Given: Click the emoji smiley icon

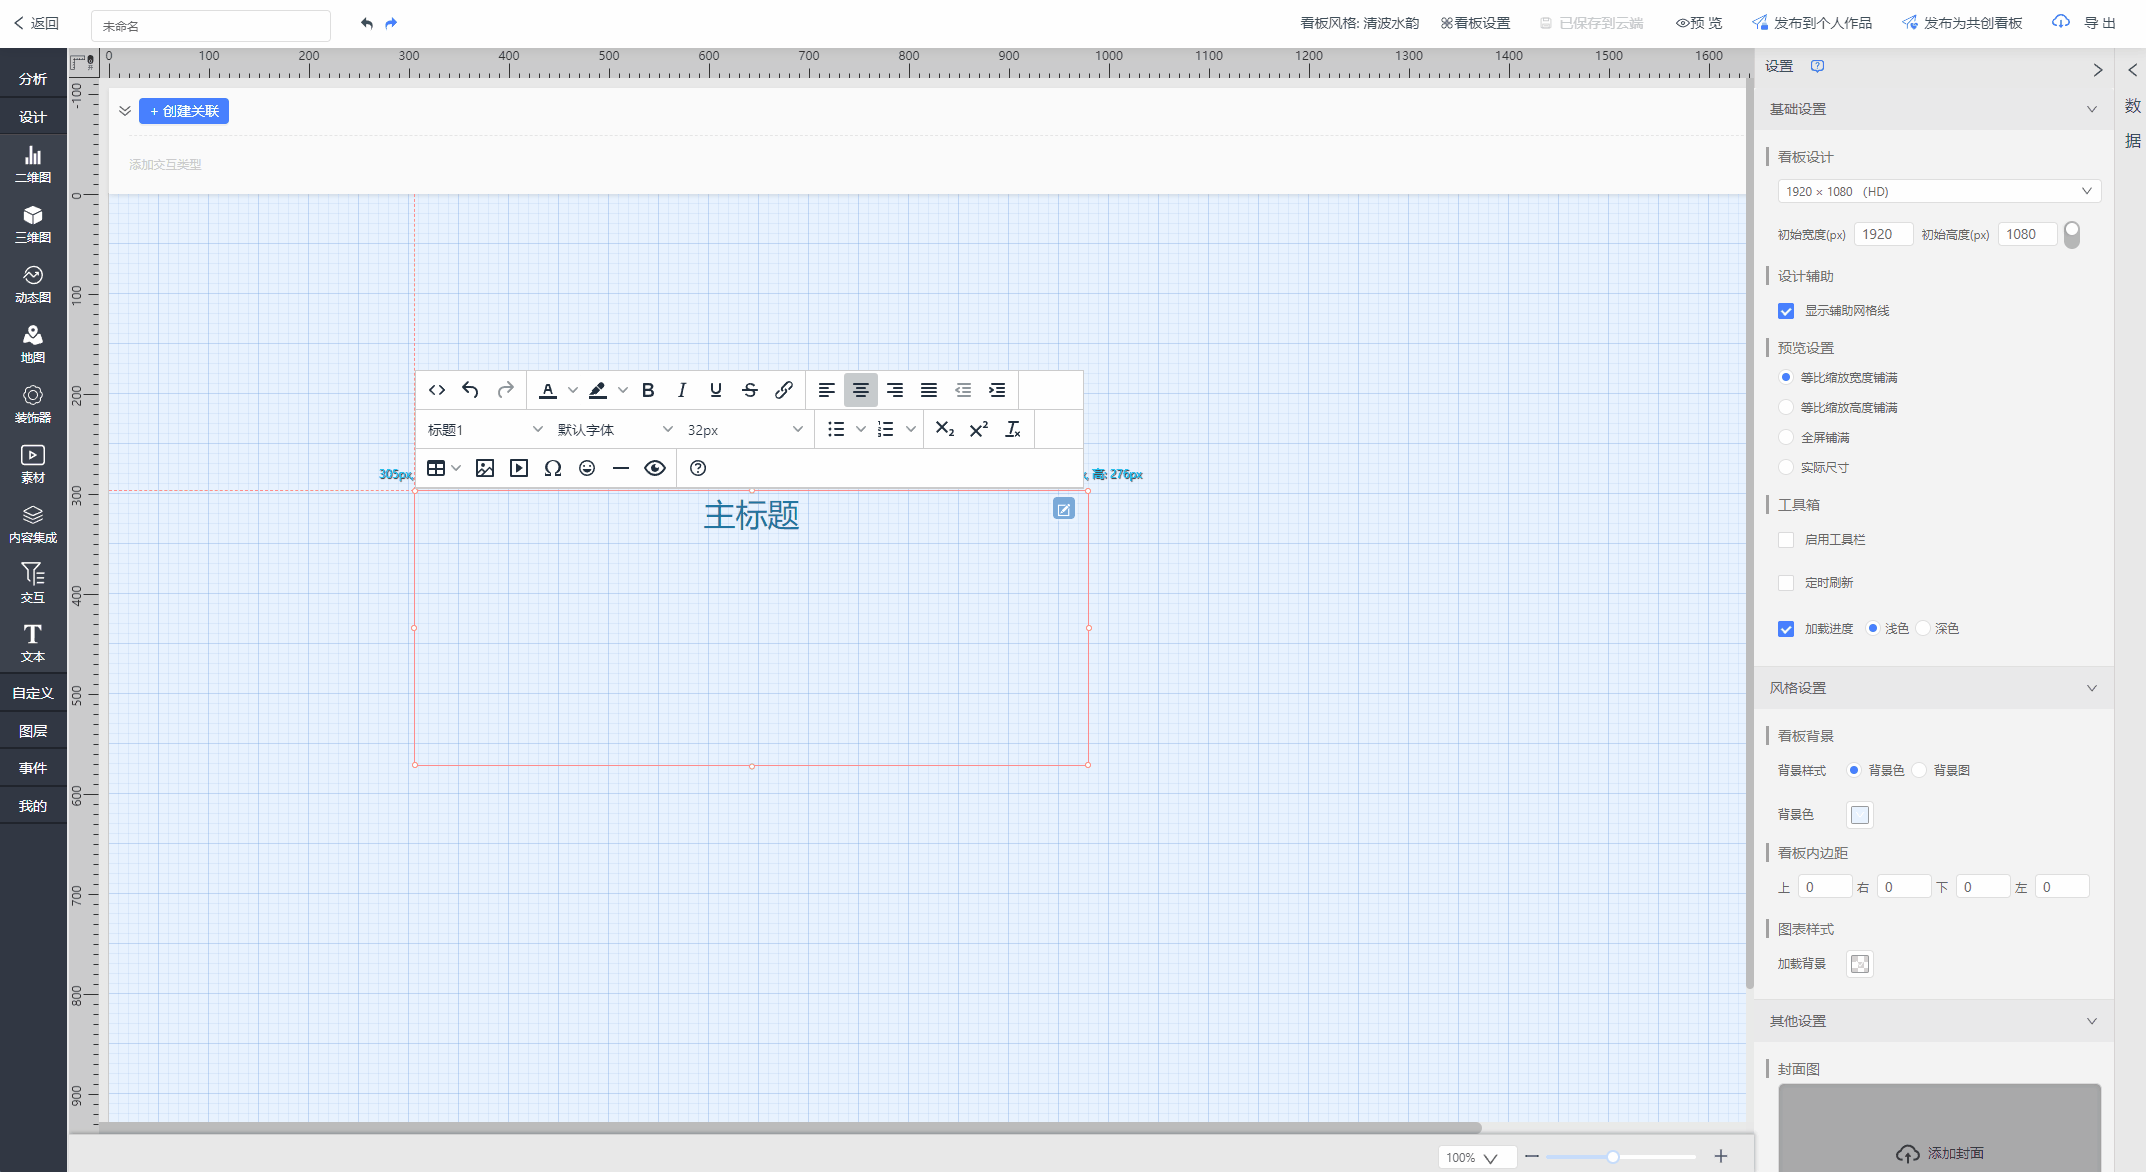Looking at the screenshot, I should tap(587, 468).
